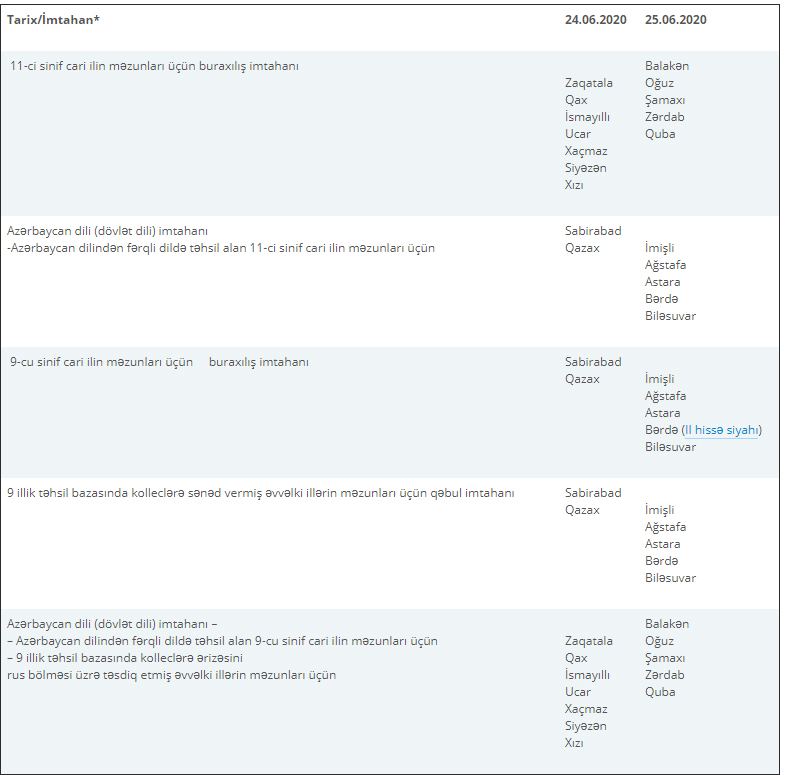Click the "təhsil alan 11-ci sinif cari ilin" line
Viewport: 786px width, 775px height.
pyautogui.click(x=220, y=248)
